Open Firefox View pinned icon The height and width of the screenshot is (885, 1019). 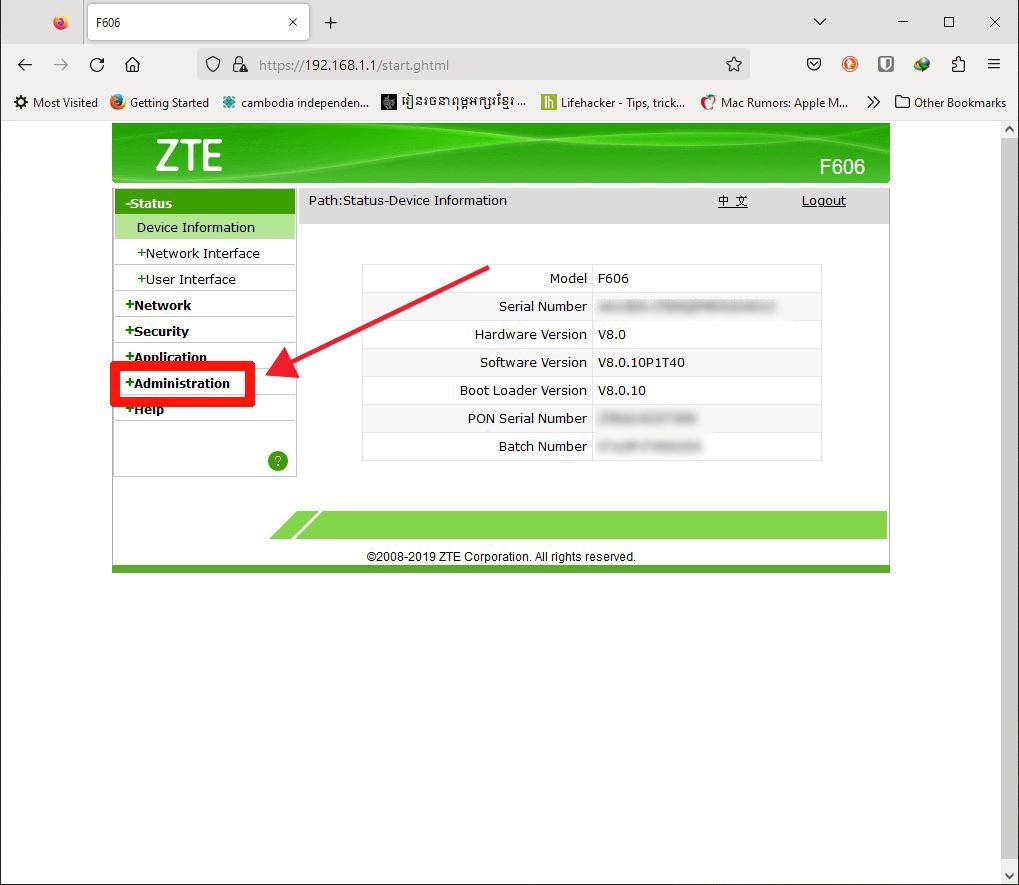(60, 23)
